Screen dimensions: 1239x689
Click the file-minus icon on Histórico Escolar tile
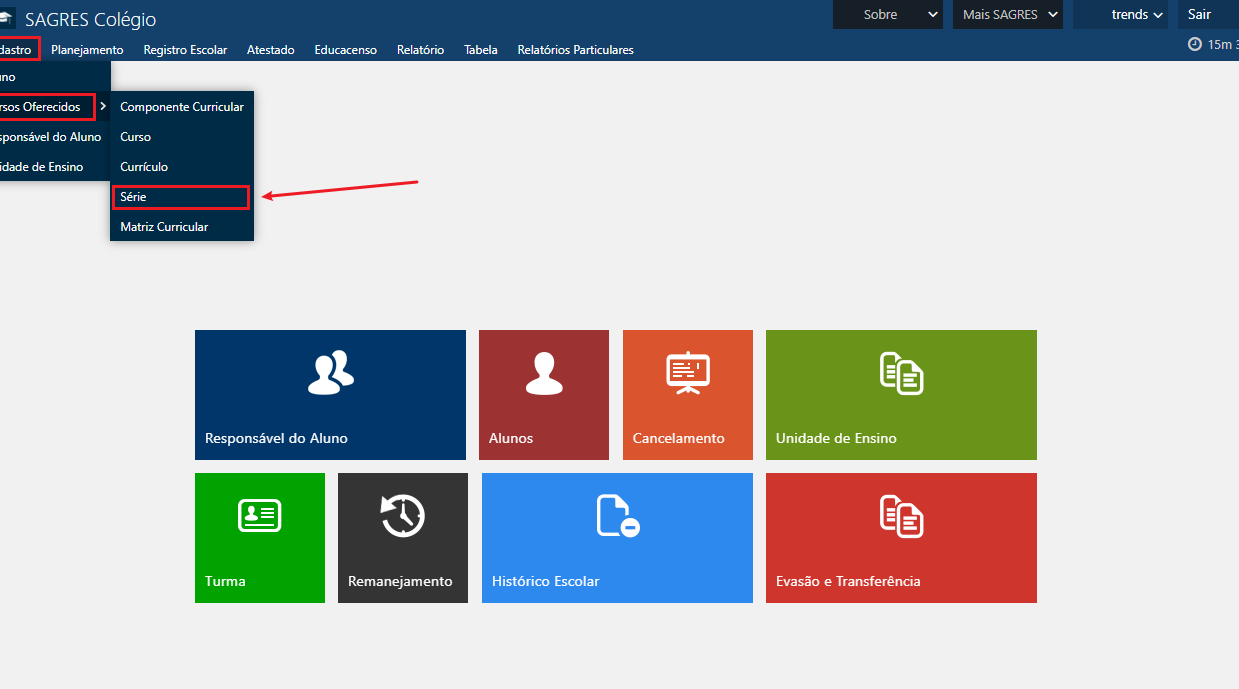[x=617, y=516]
